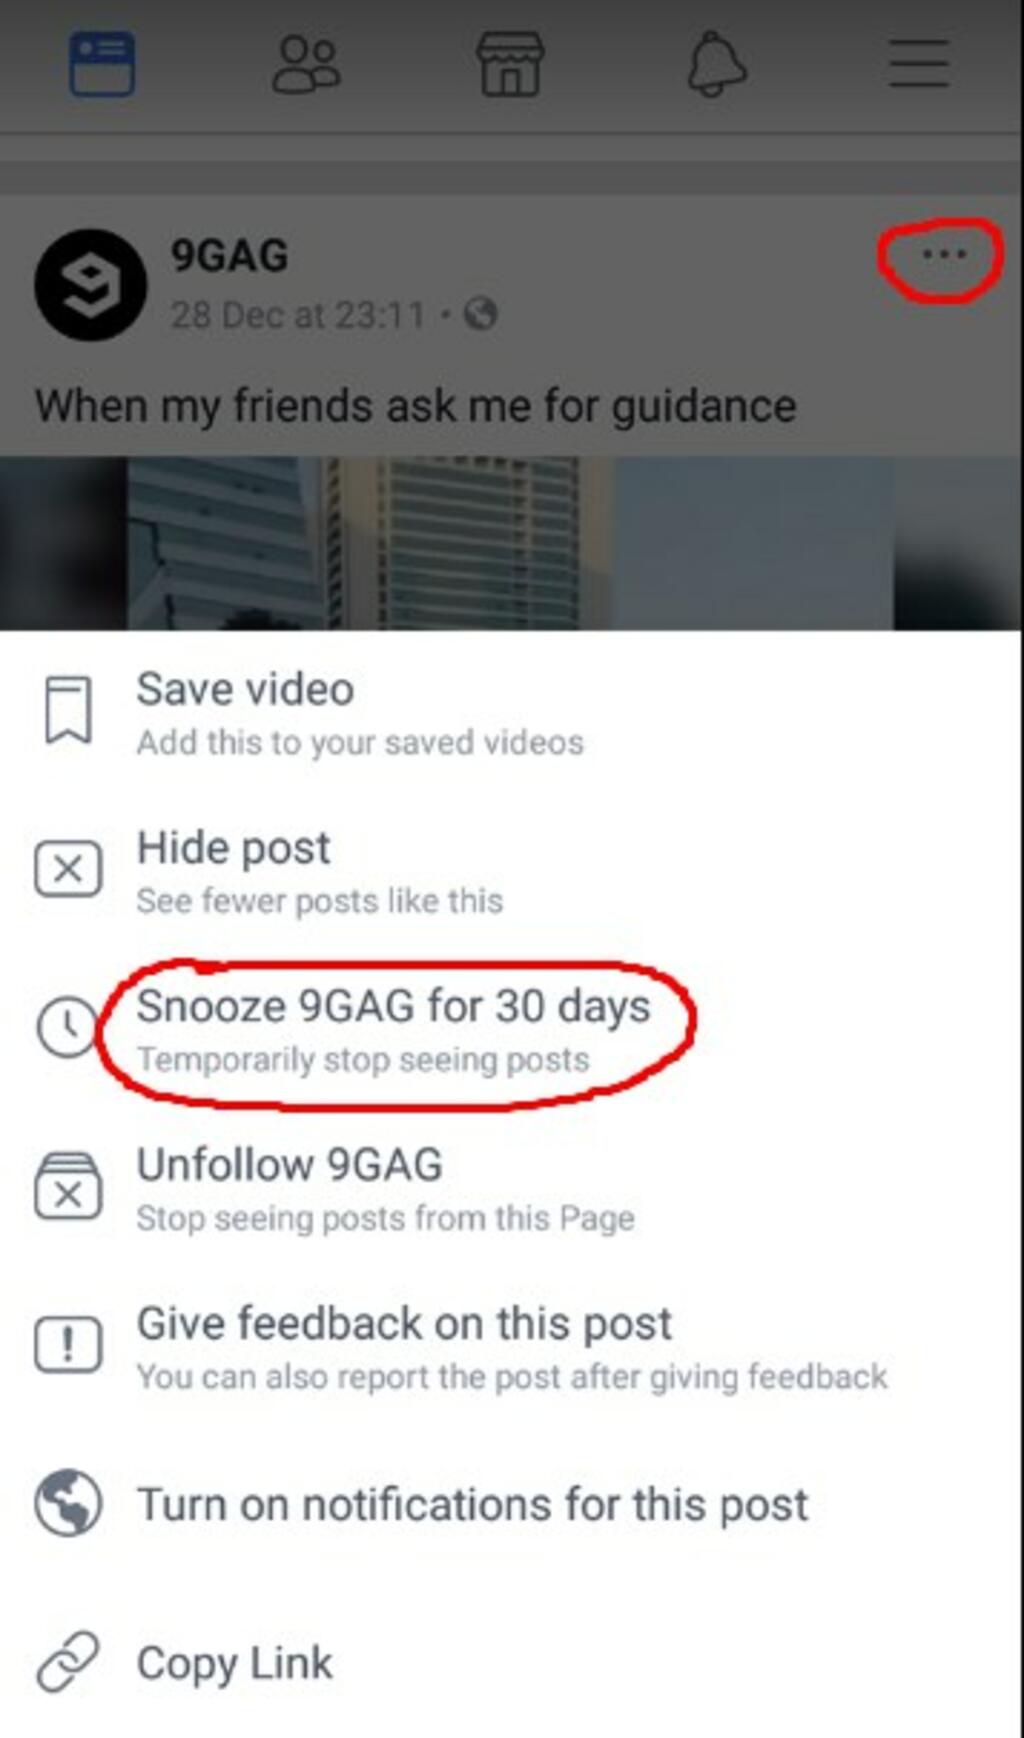Open the News Feed tab icon

(102, 65)
